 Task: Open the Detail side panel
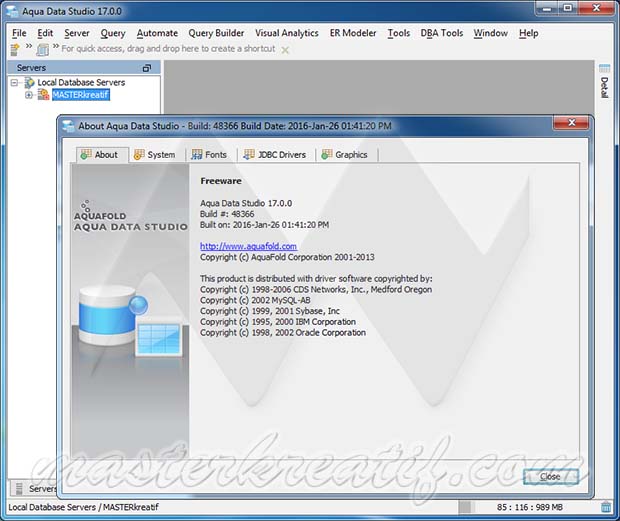(x=604, y=87)
